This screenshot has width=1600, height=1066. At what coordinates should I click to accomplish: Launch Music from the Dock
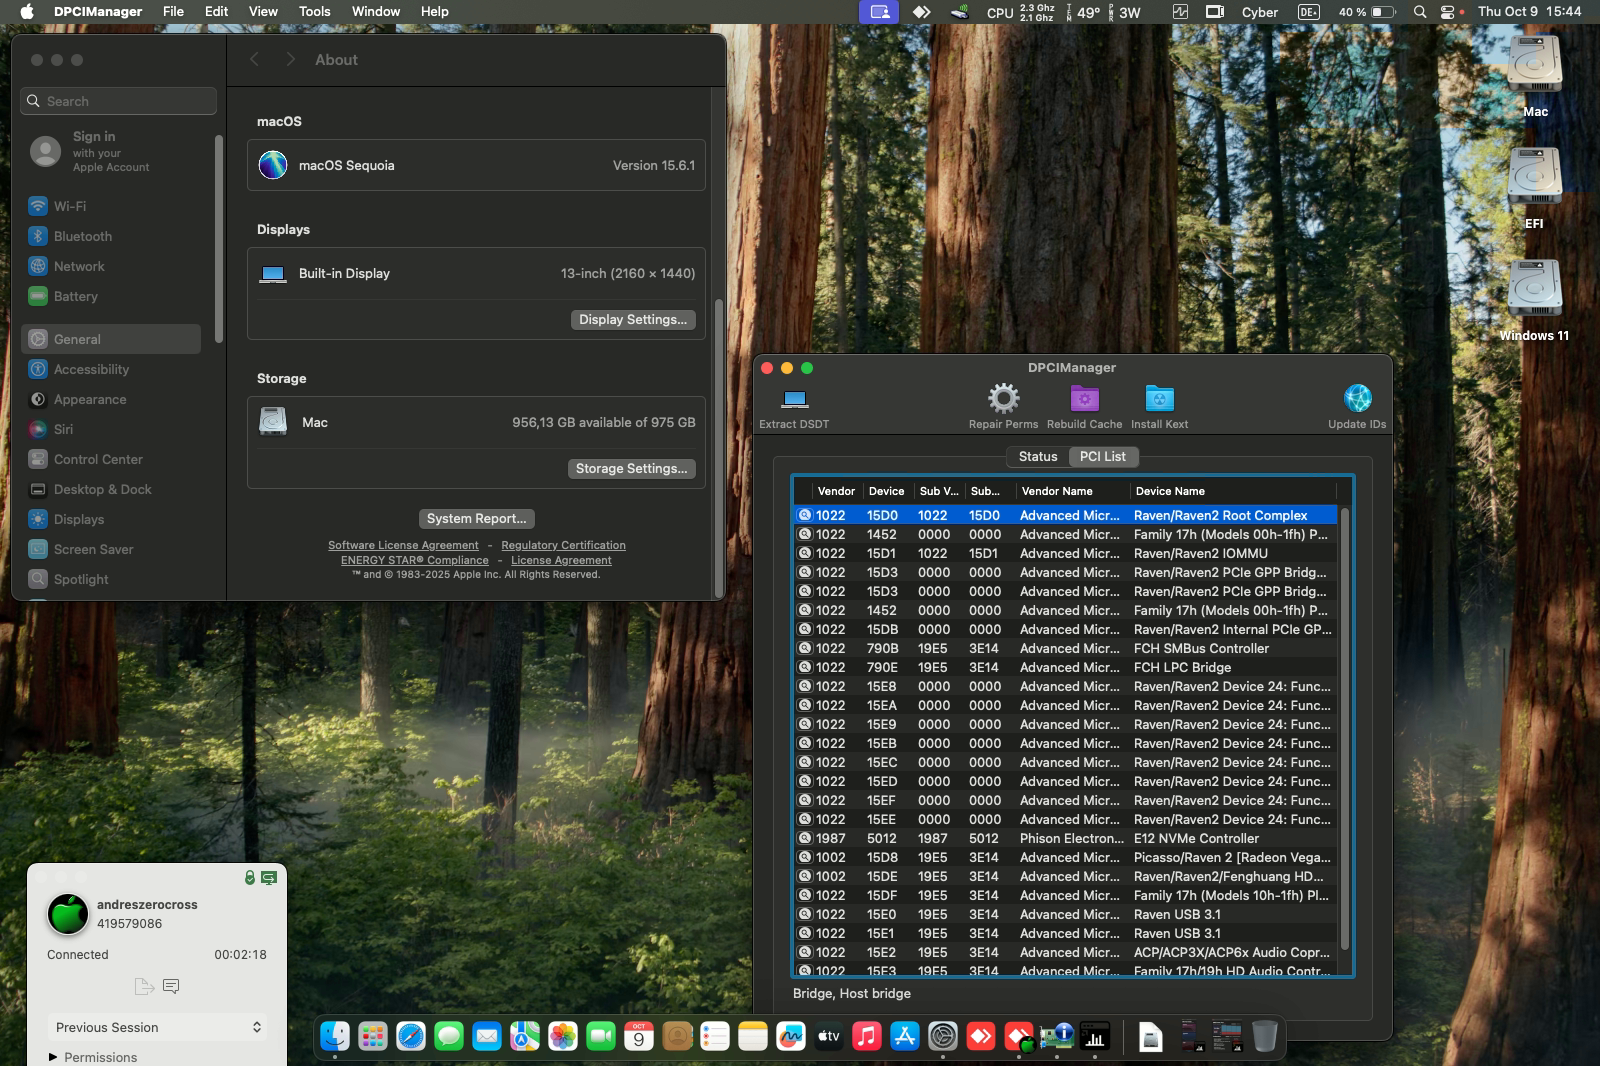click(x=867, y=1037)
